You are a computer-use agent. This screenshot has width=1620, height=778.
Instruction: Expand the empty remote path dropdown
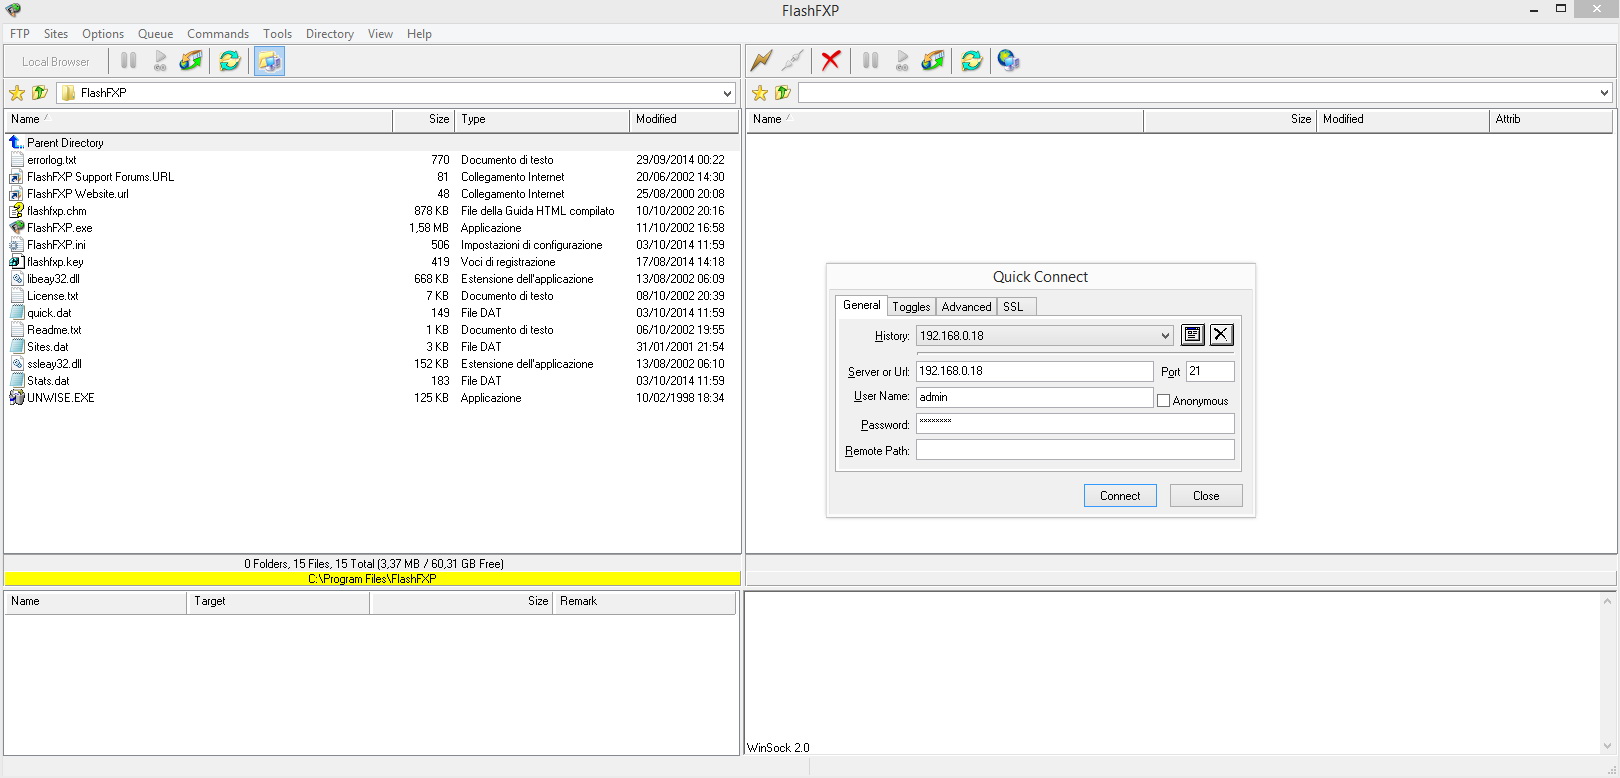tap(1604, 93)
